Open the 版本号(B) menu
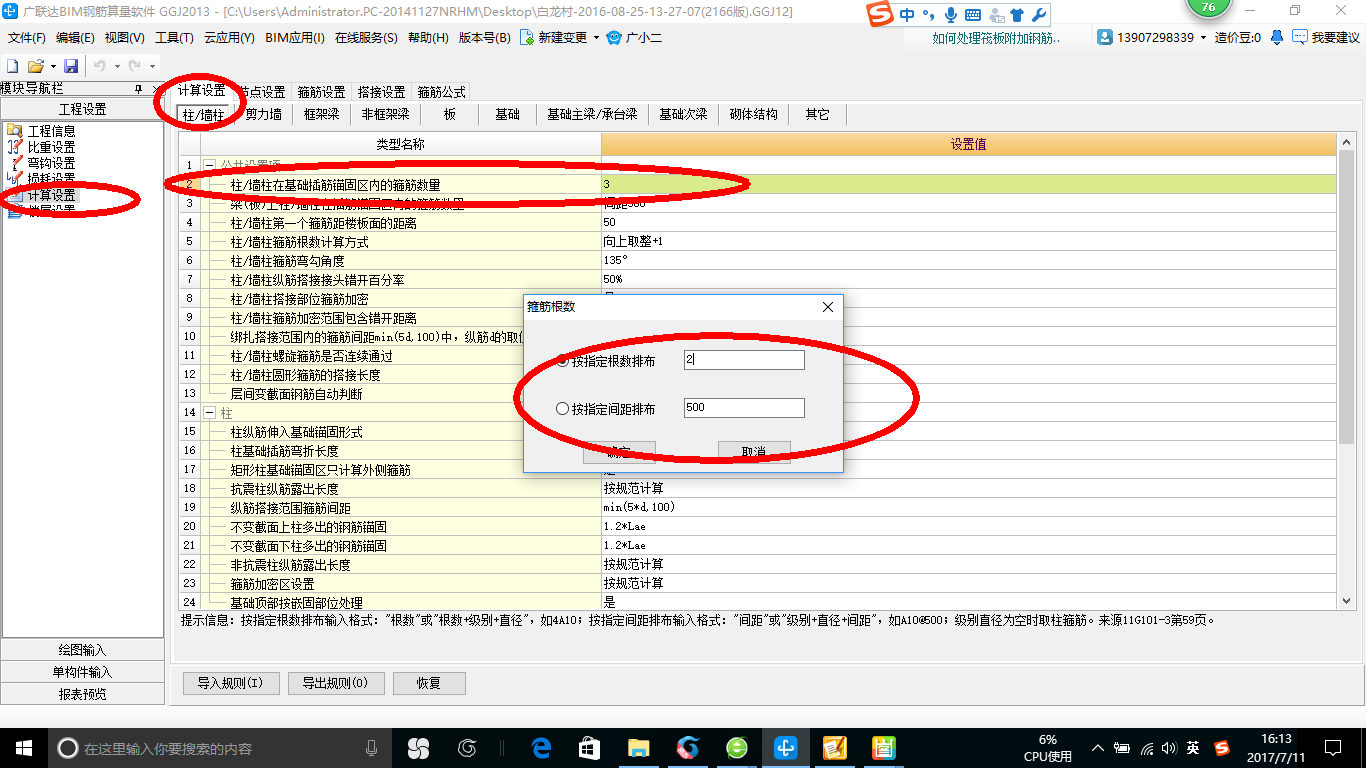 point(484,38)
